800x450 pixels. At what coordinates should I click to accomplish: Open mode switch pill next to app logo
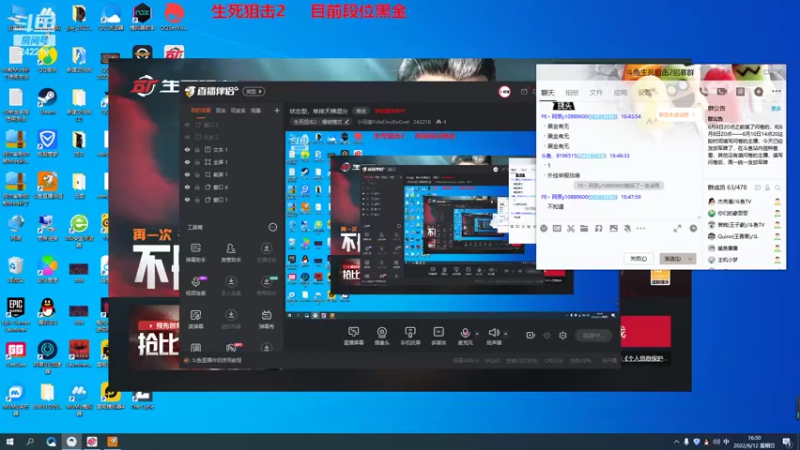coord(254,92)
